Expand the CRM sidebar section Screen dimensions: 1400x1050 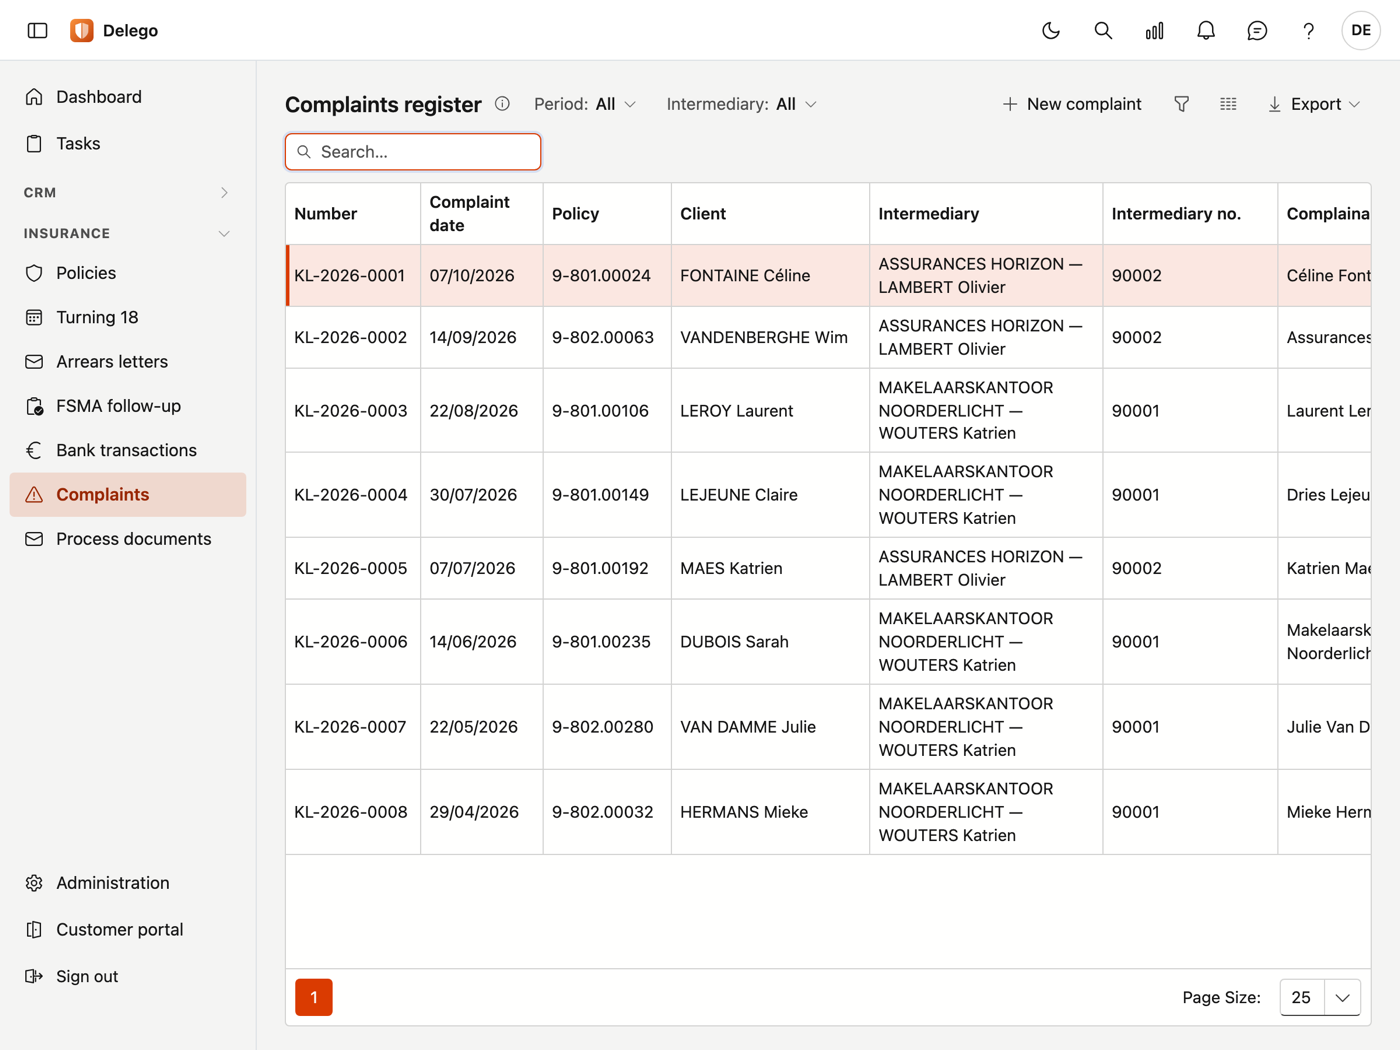[x=127, y=192]
